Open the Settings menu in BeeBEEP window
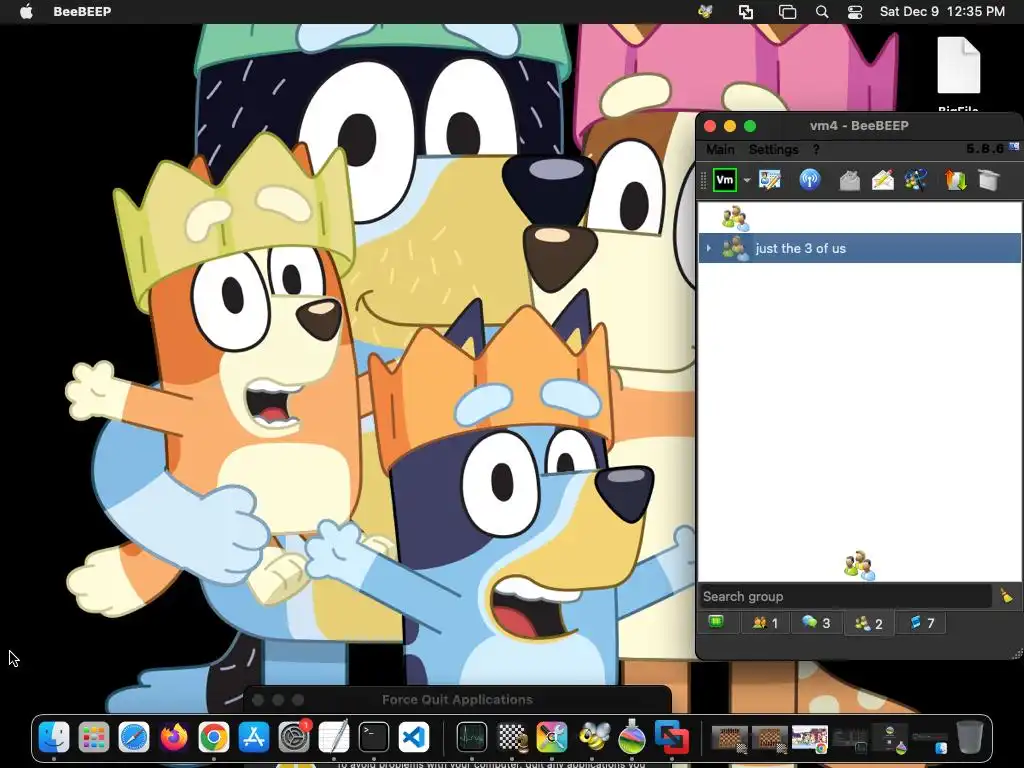This screenshot has height=768, width=1024. [773, 150]
